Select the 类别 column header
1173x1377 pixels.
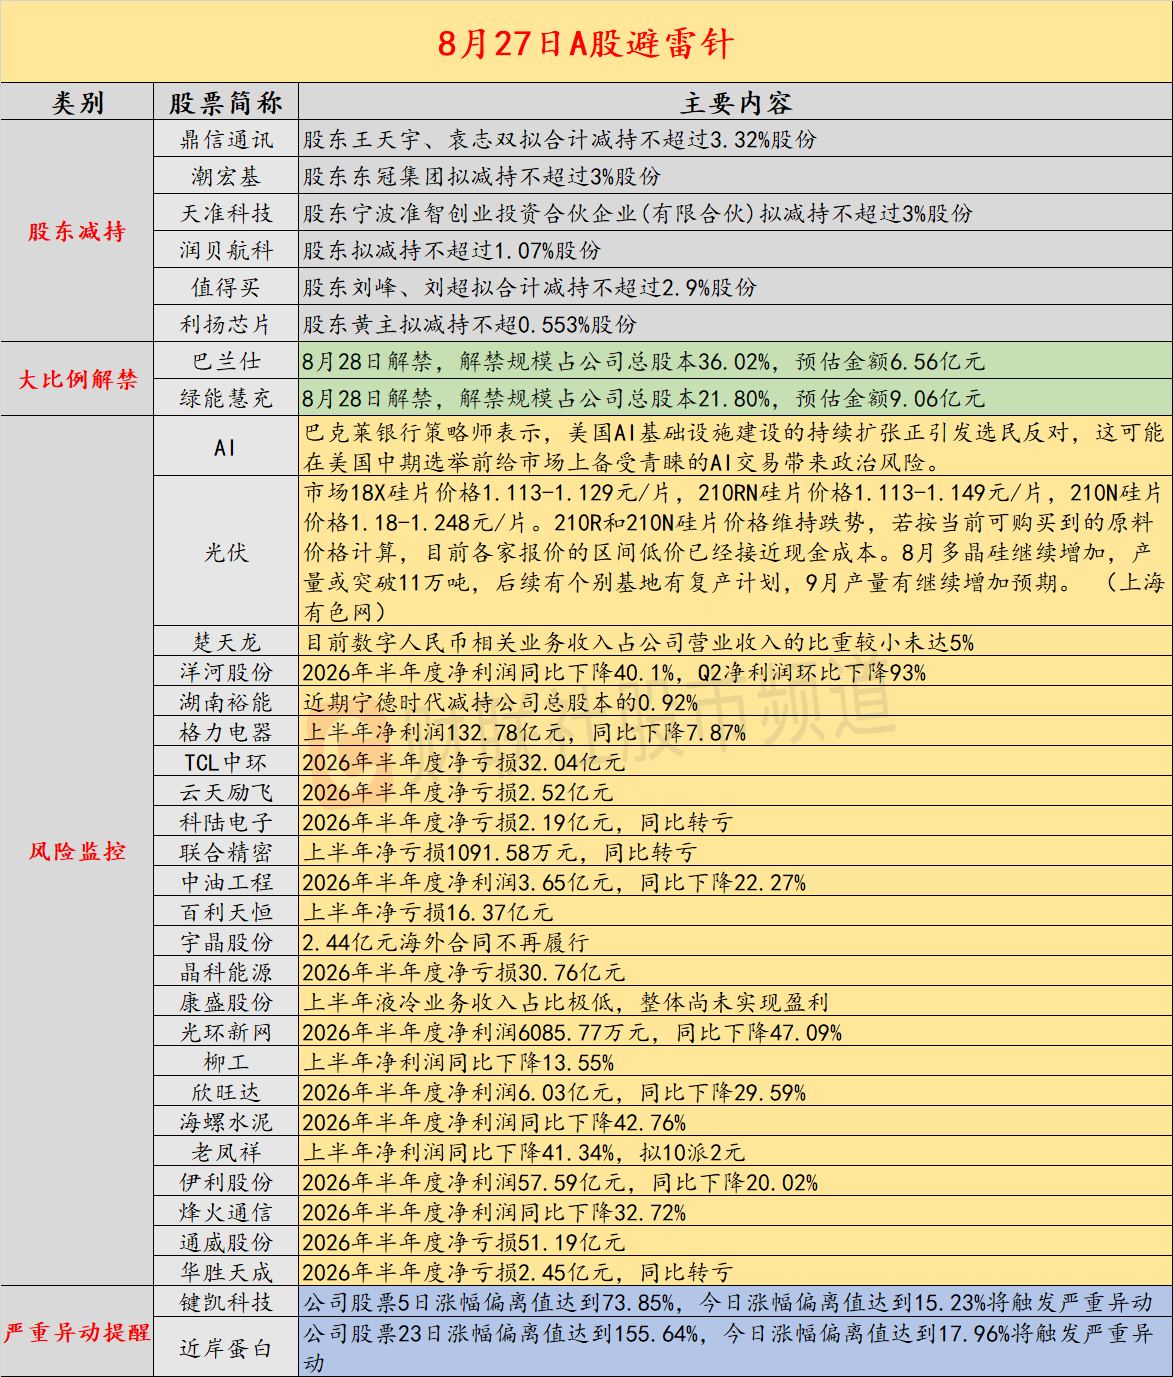point(77,103)
